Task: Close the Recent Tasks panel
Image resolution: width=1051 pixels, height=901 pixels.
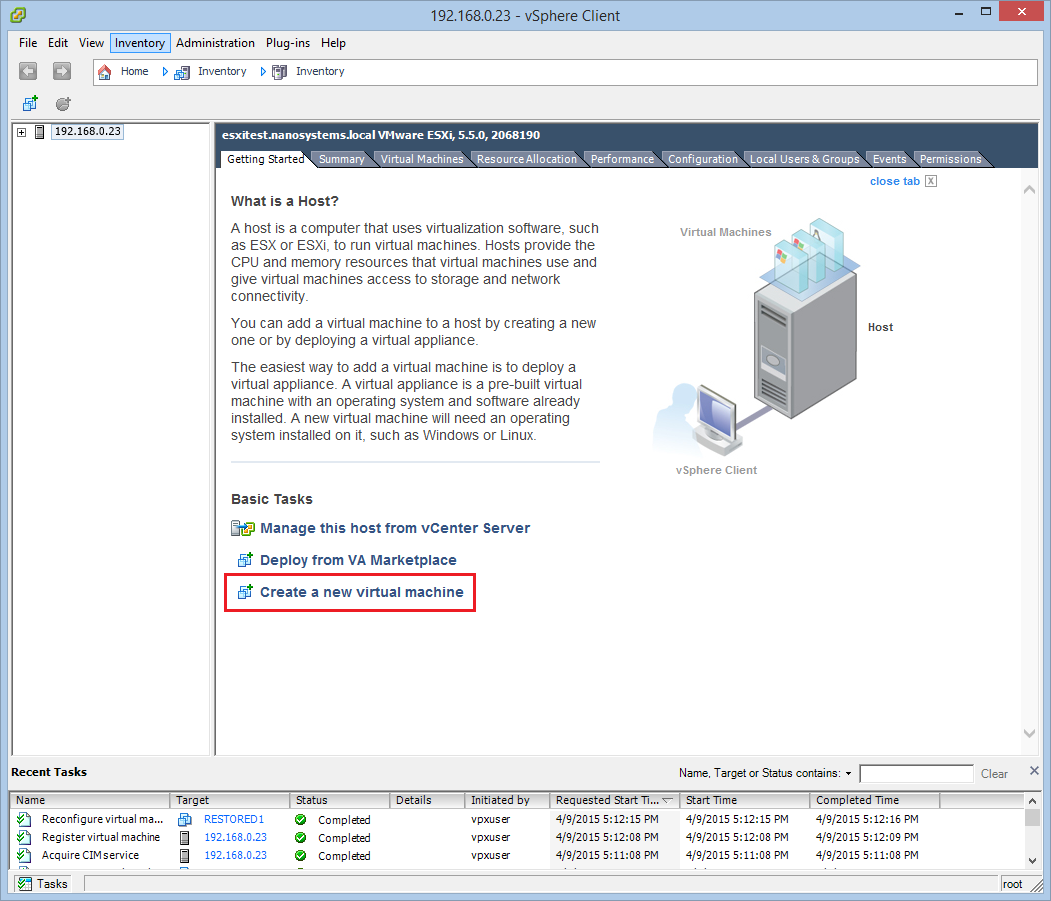Action: 1034,771
